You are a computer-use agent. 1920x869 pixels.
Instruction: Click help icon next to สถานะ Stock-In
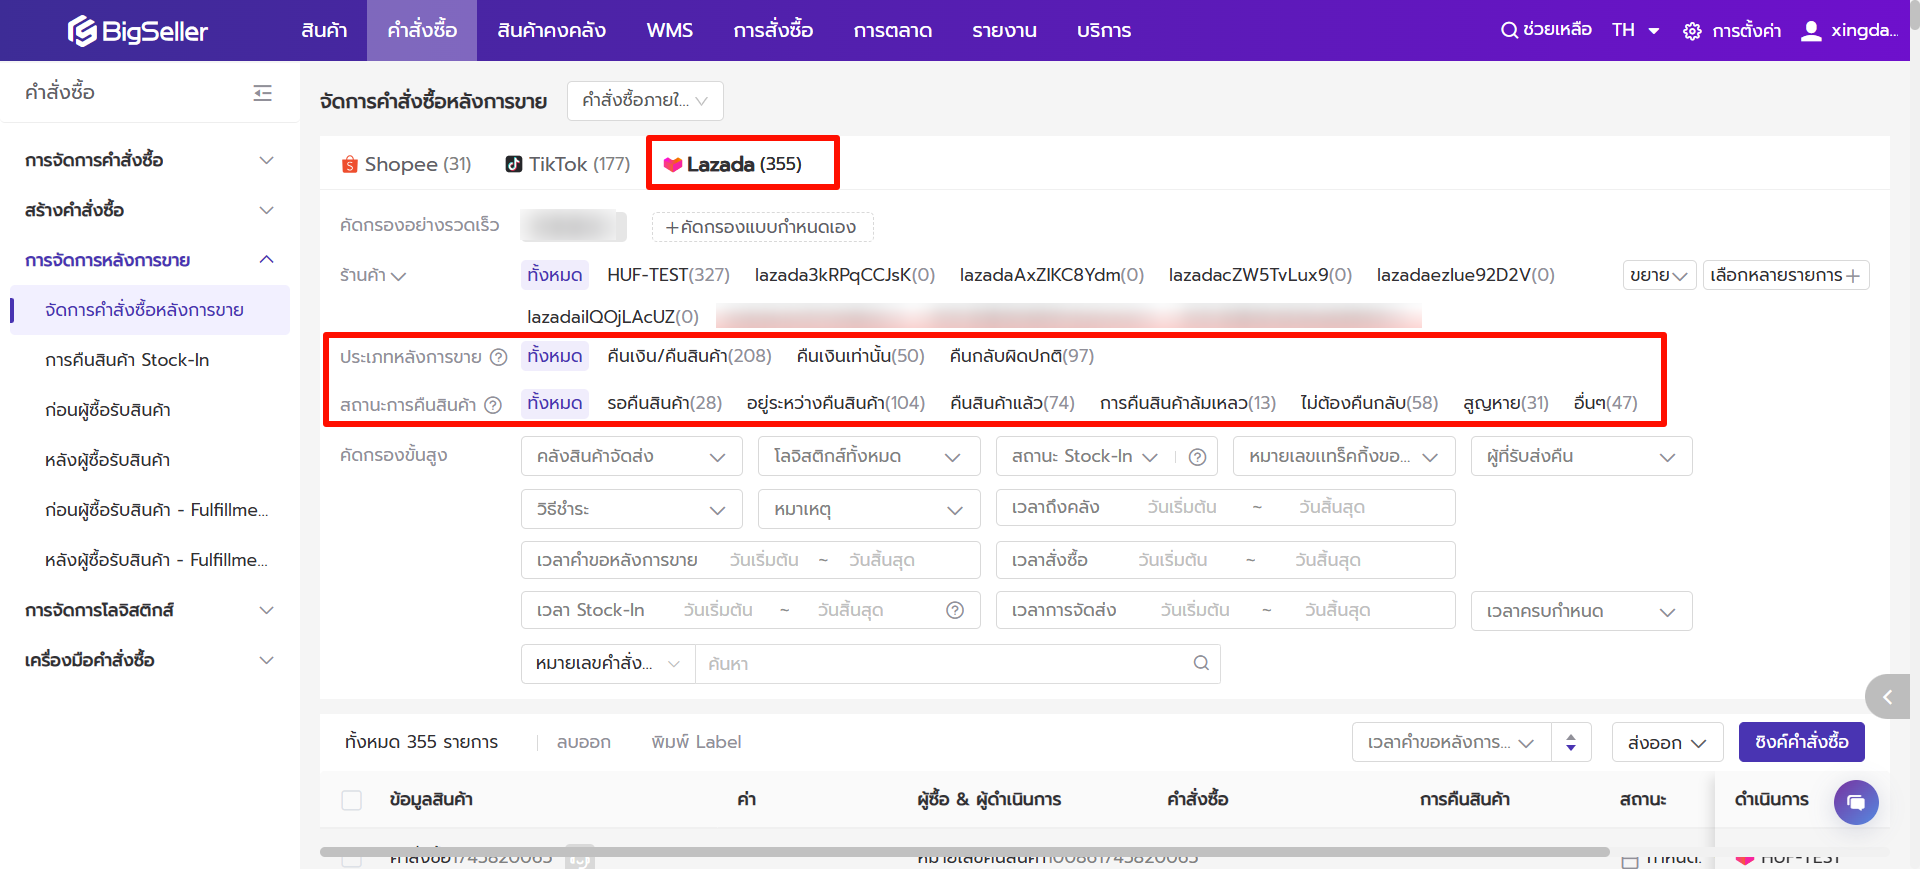[1197, 457]
